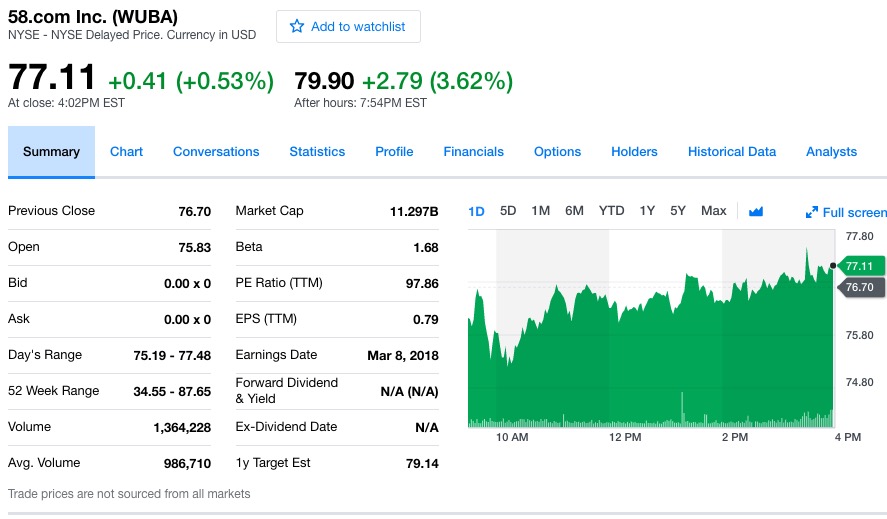887x519 pixels.
Task: Open the Analysts tab
Action: [832, 152]
